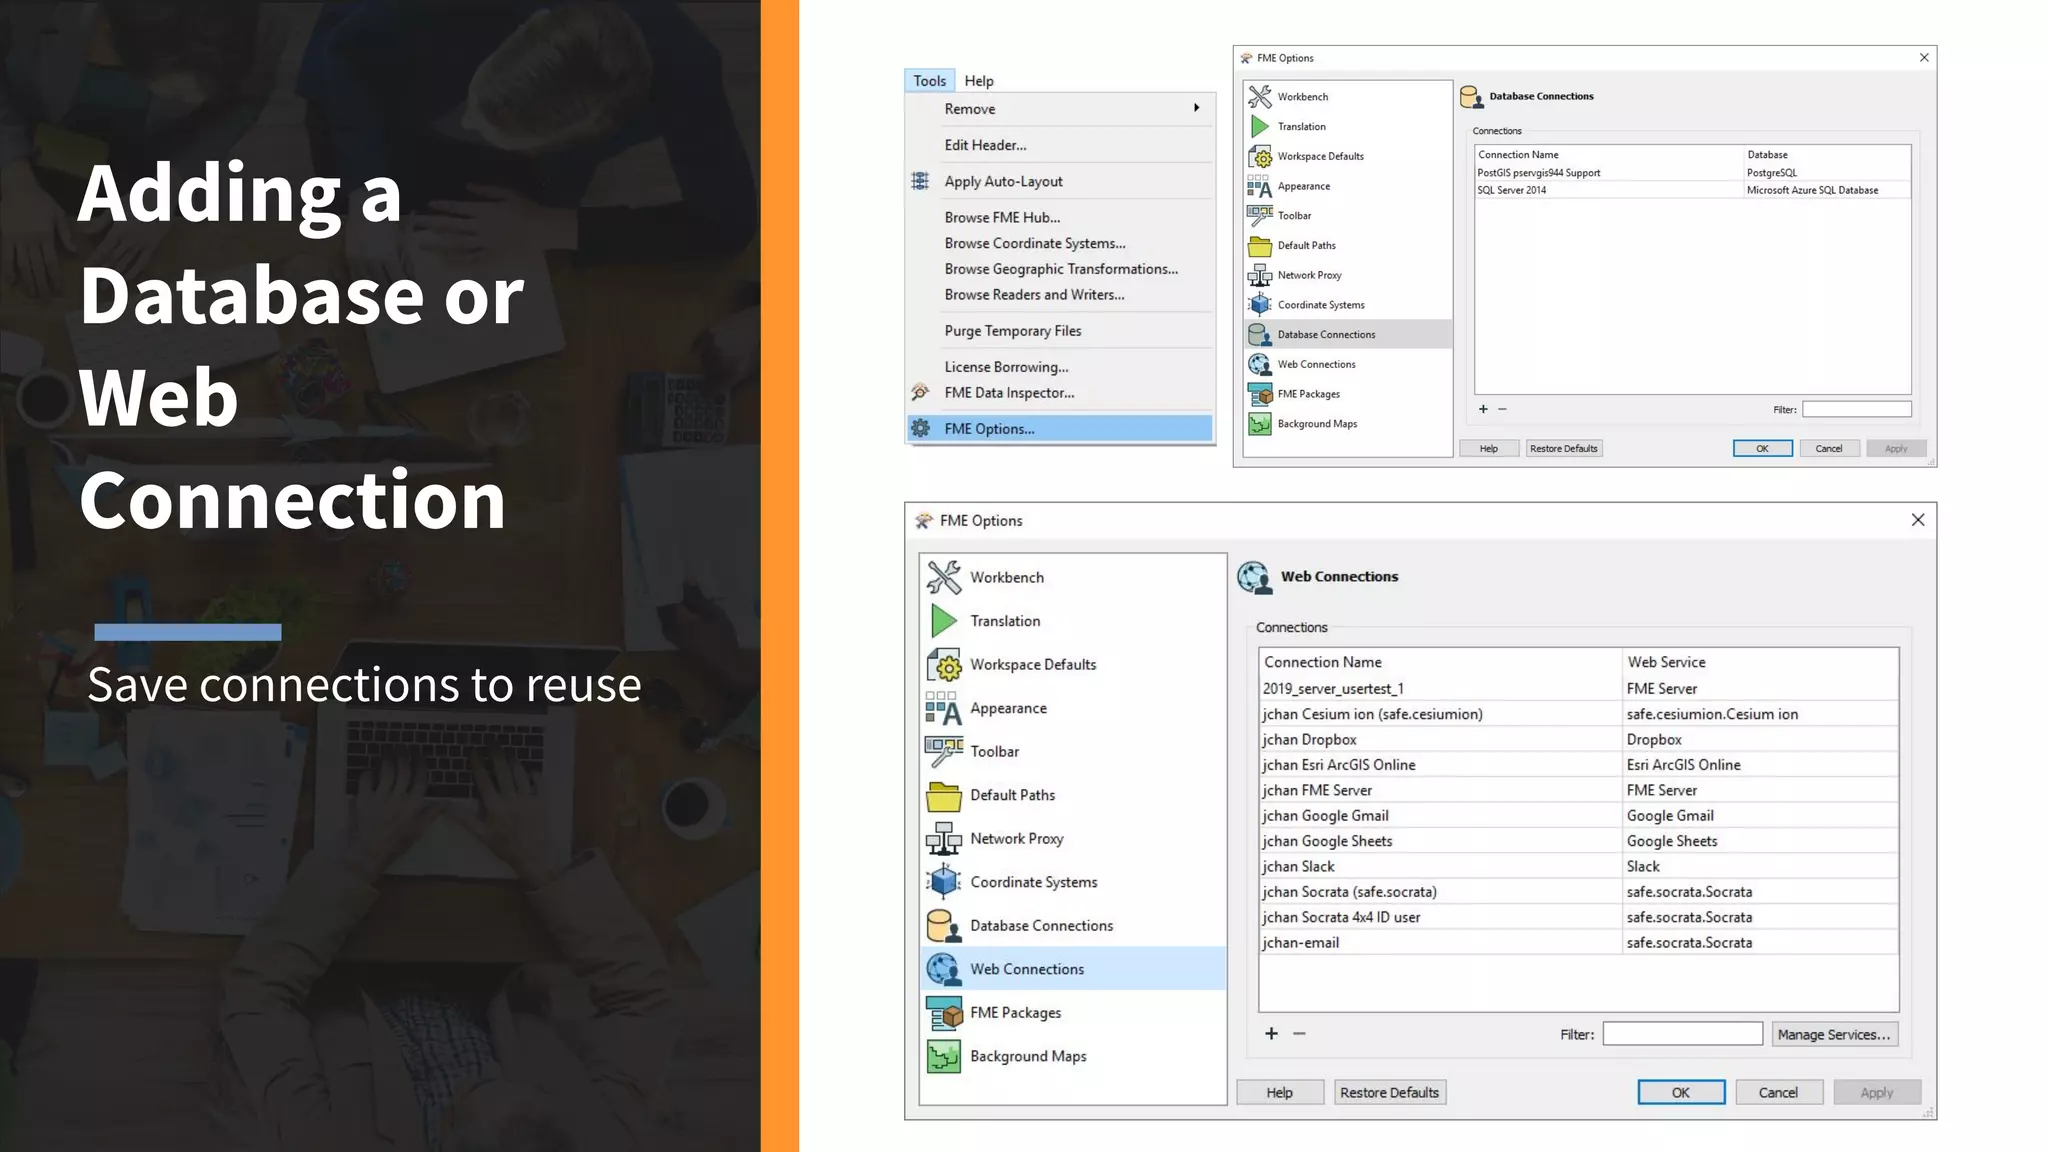Viewport: 2048px width, 1152px height.
Task: Click the FME Packages icon in the small dialog
Action: click(x=1260, y=394)
